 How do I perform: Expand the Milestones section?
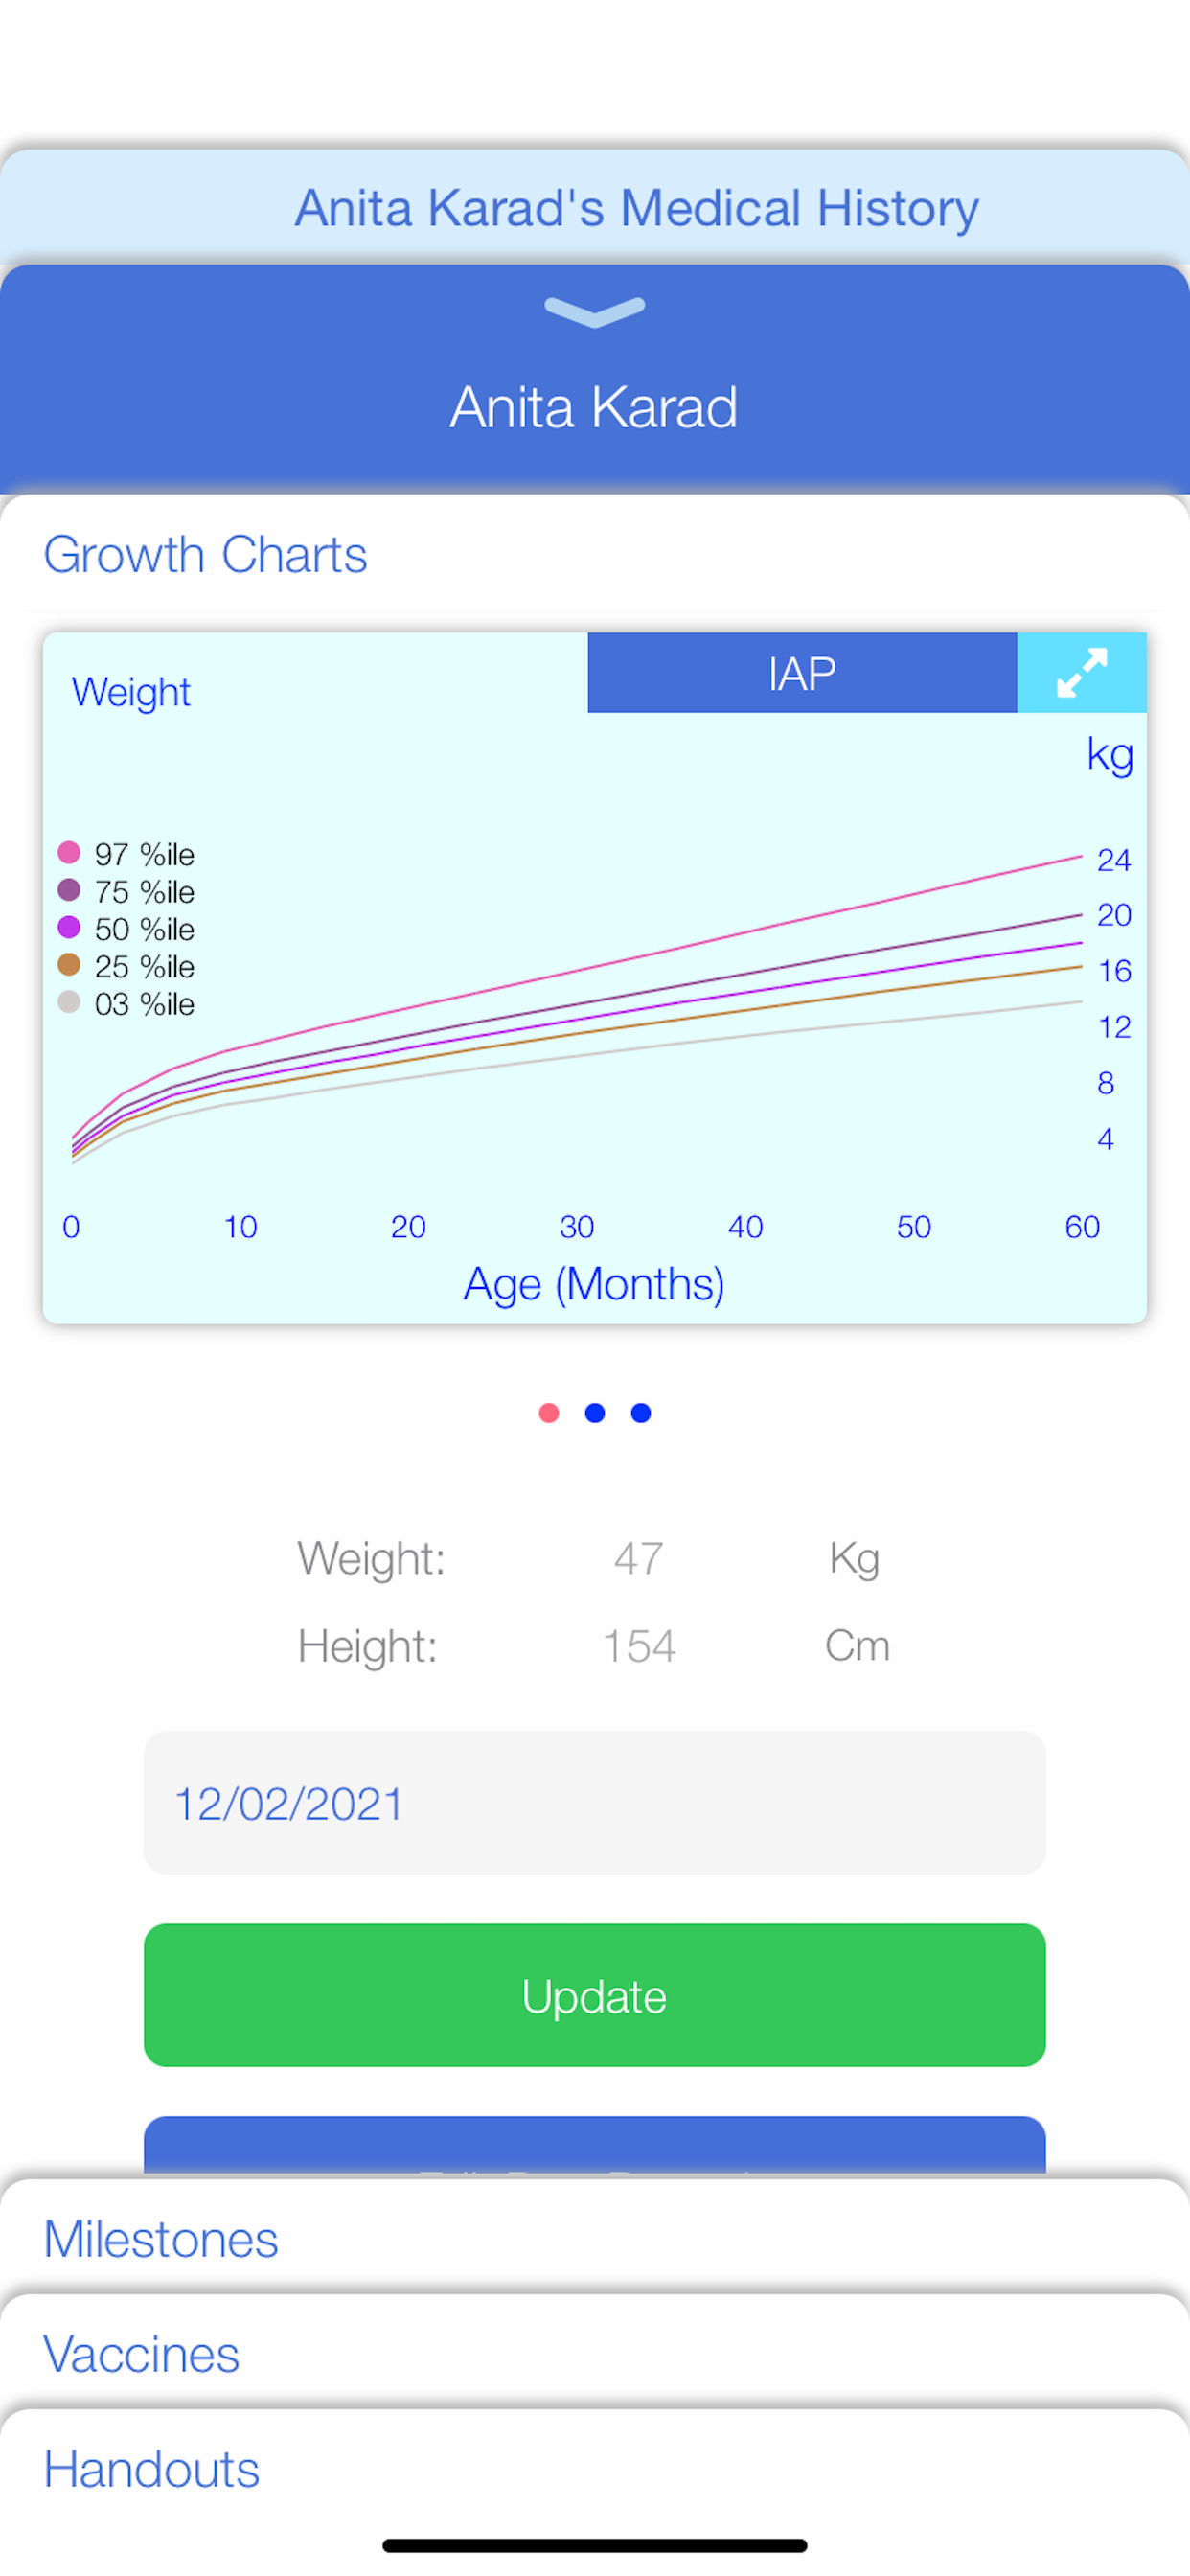(595, 2238)
